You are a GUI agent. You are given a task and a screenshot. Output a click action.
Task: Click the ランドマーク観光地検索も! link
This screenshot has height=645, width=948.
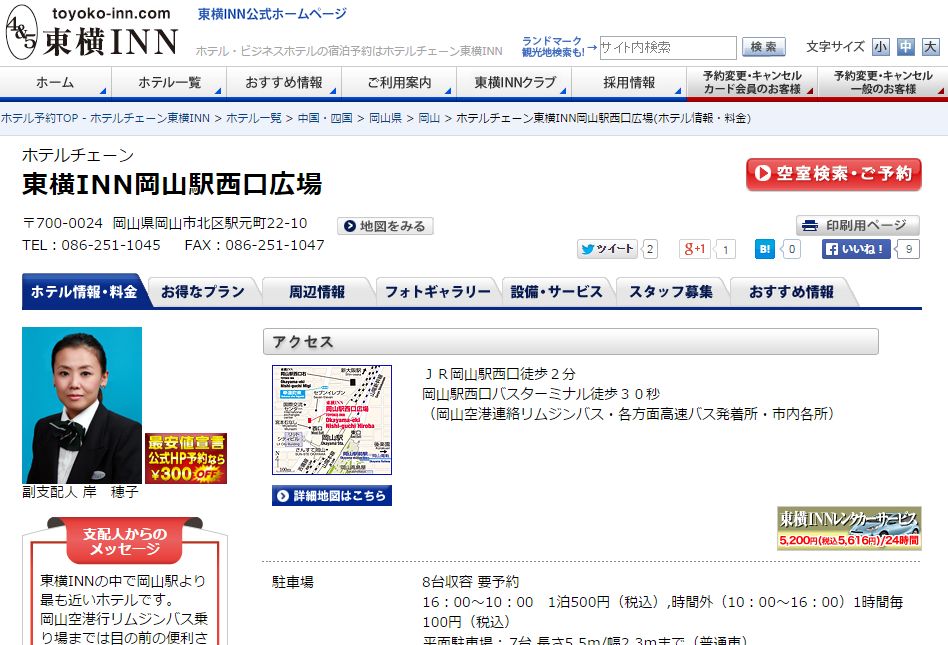[552, 47]
